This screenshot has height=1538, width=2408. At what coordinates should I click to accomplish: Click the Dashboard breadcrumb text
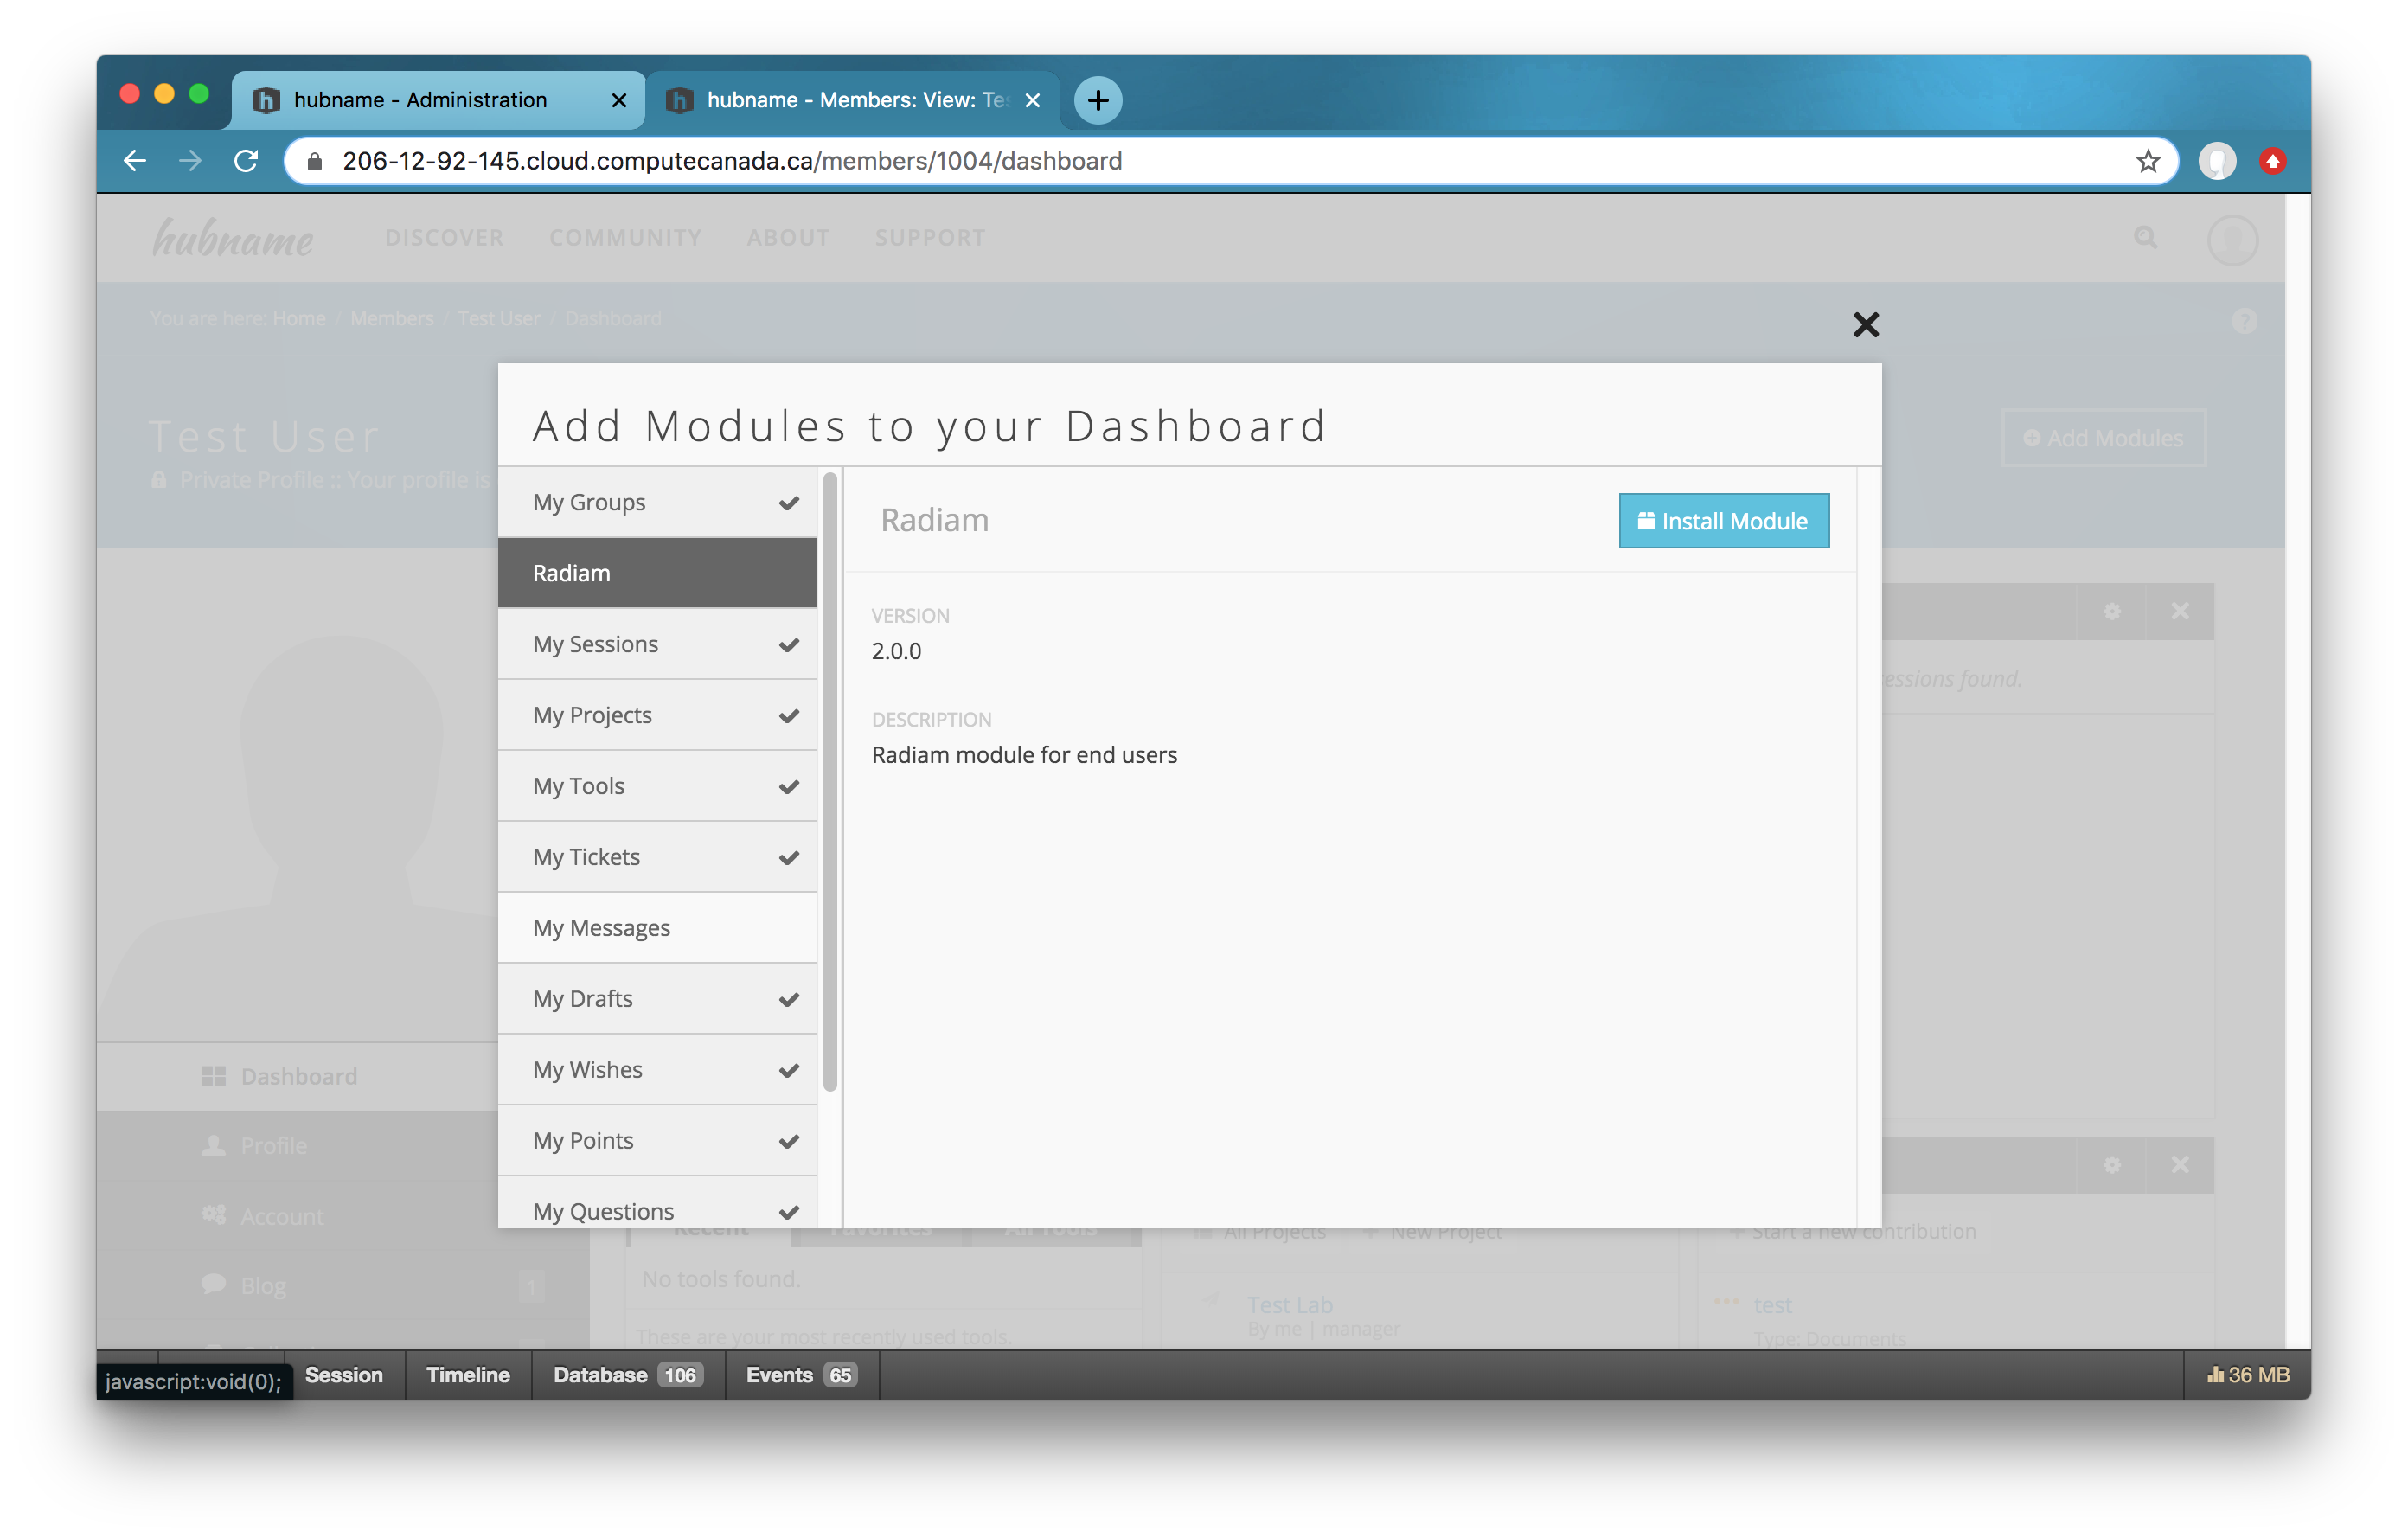click(612, 318)
